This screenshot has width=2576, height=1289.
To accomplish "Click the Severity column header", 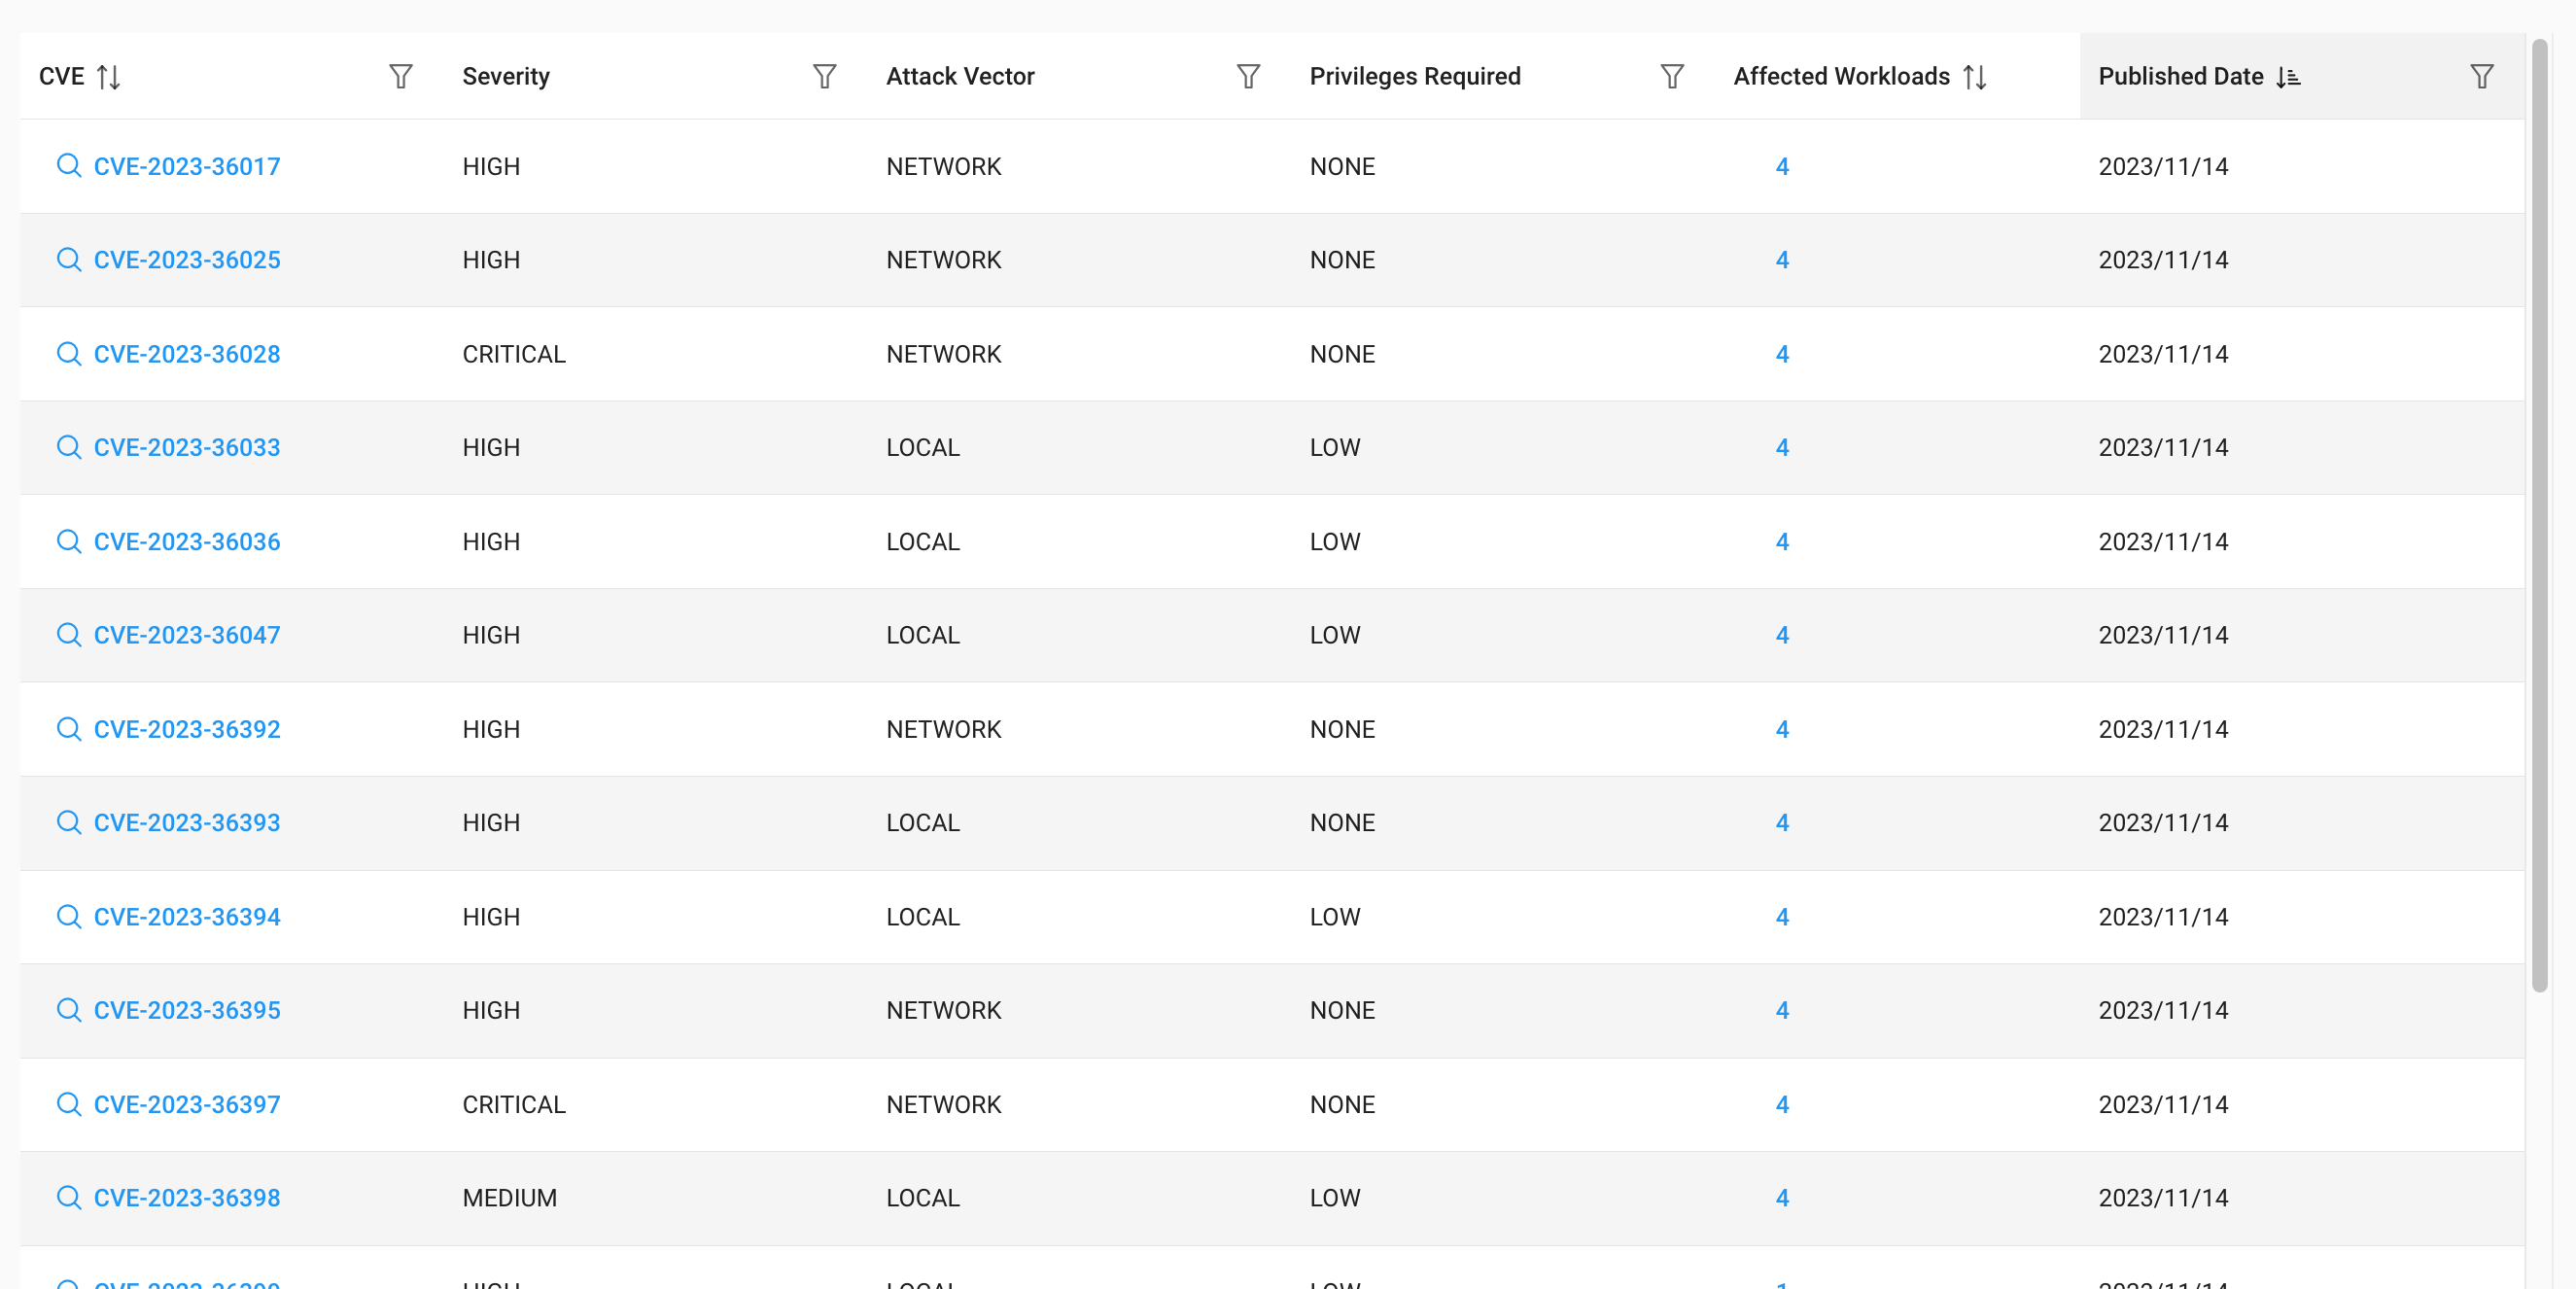I will pyautogui.click(x=506, y=76).
